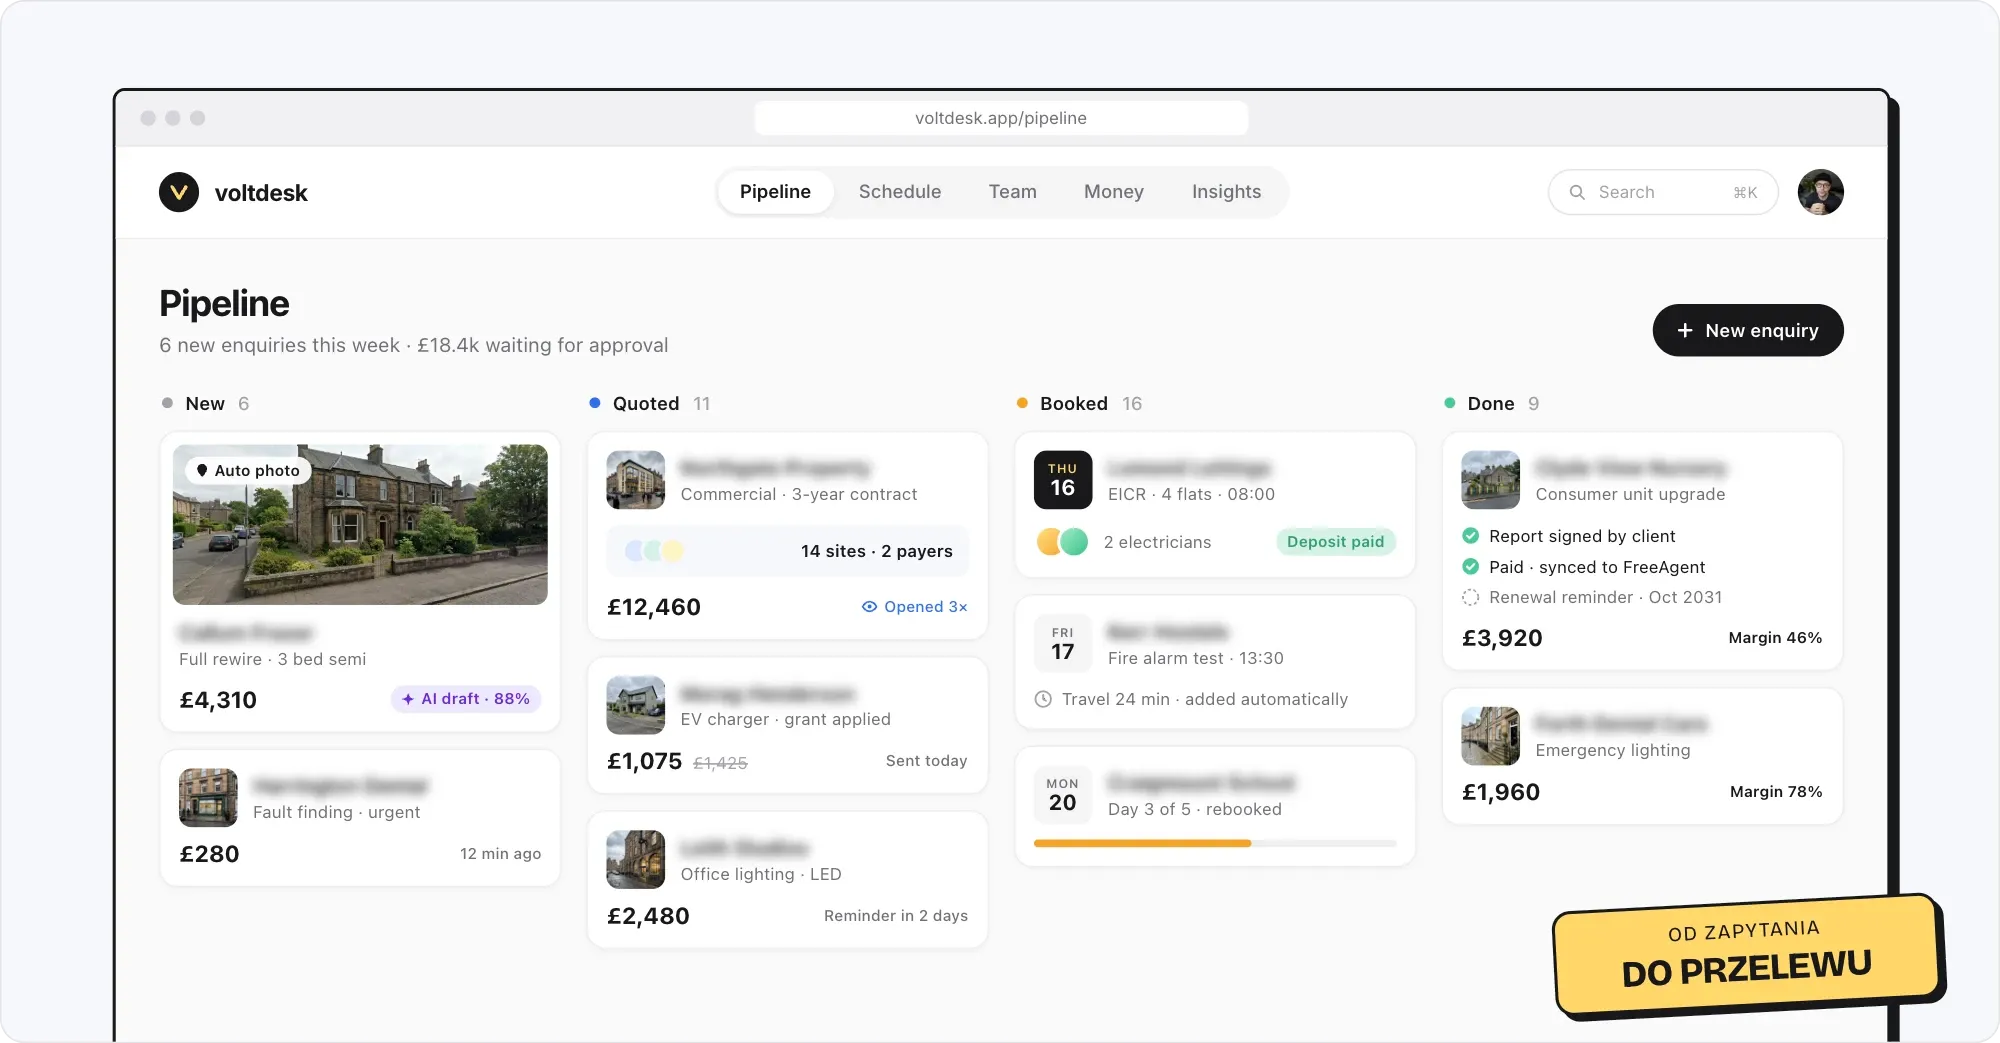This screenshot has height=1043, width=2000.
Task: Click the FRI 17 date badge
Action: [x=1062, y=644]
